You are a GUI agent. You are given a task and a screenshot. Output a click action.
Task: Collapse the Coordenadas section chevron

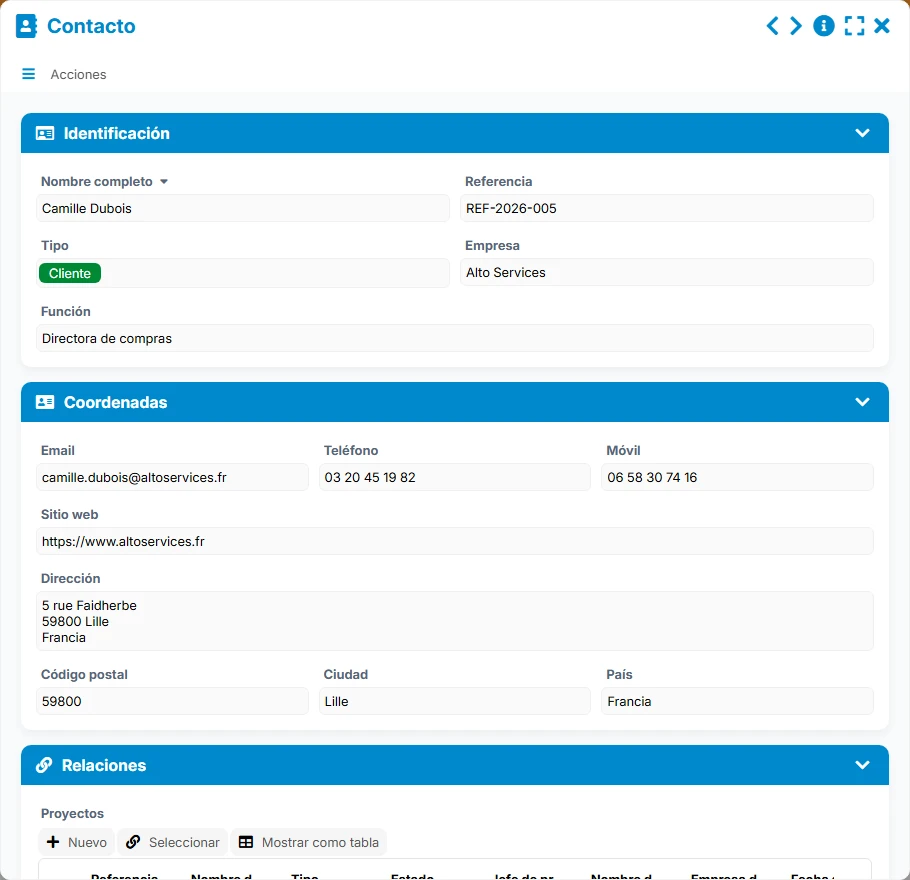tap(862, 402)
